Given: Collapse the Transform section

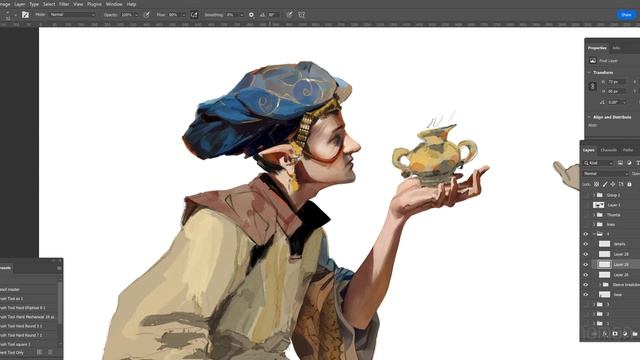Looking at the screenshot, I should 589,72.
